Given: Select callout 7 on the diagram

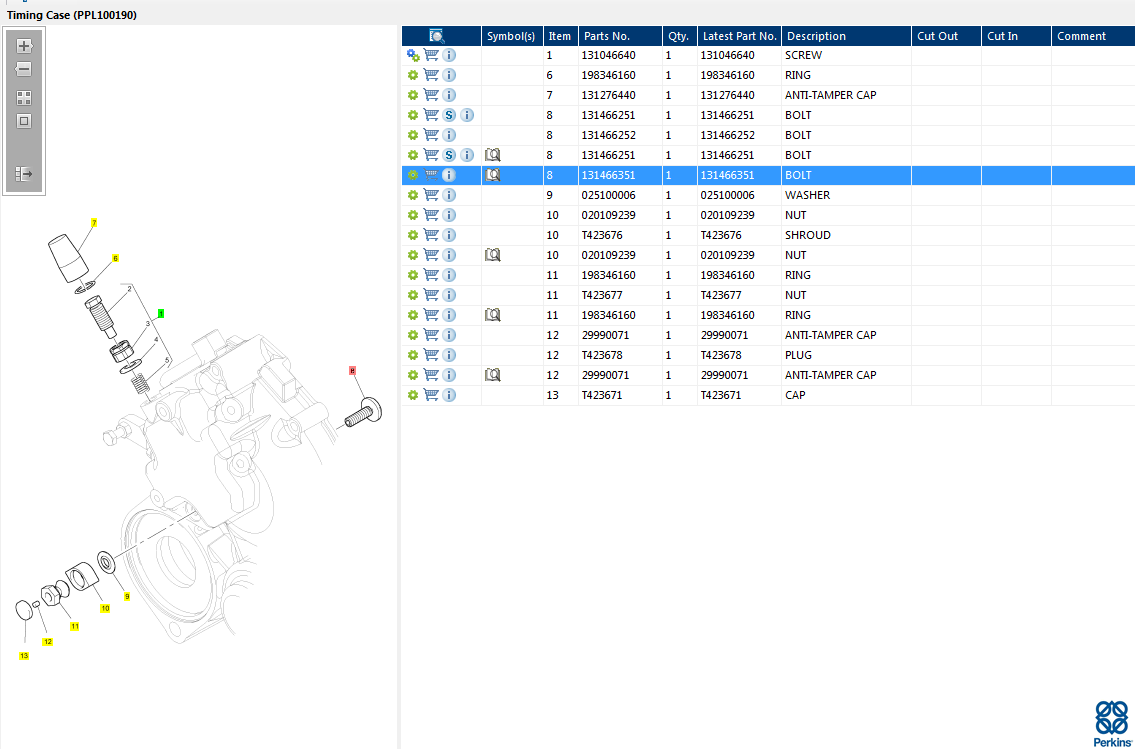Looking at the screenshot, I should coord(93,223).
